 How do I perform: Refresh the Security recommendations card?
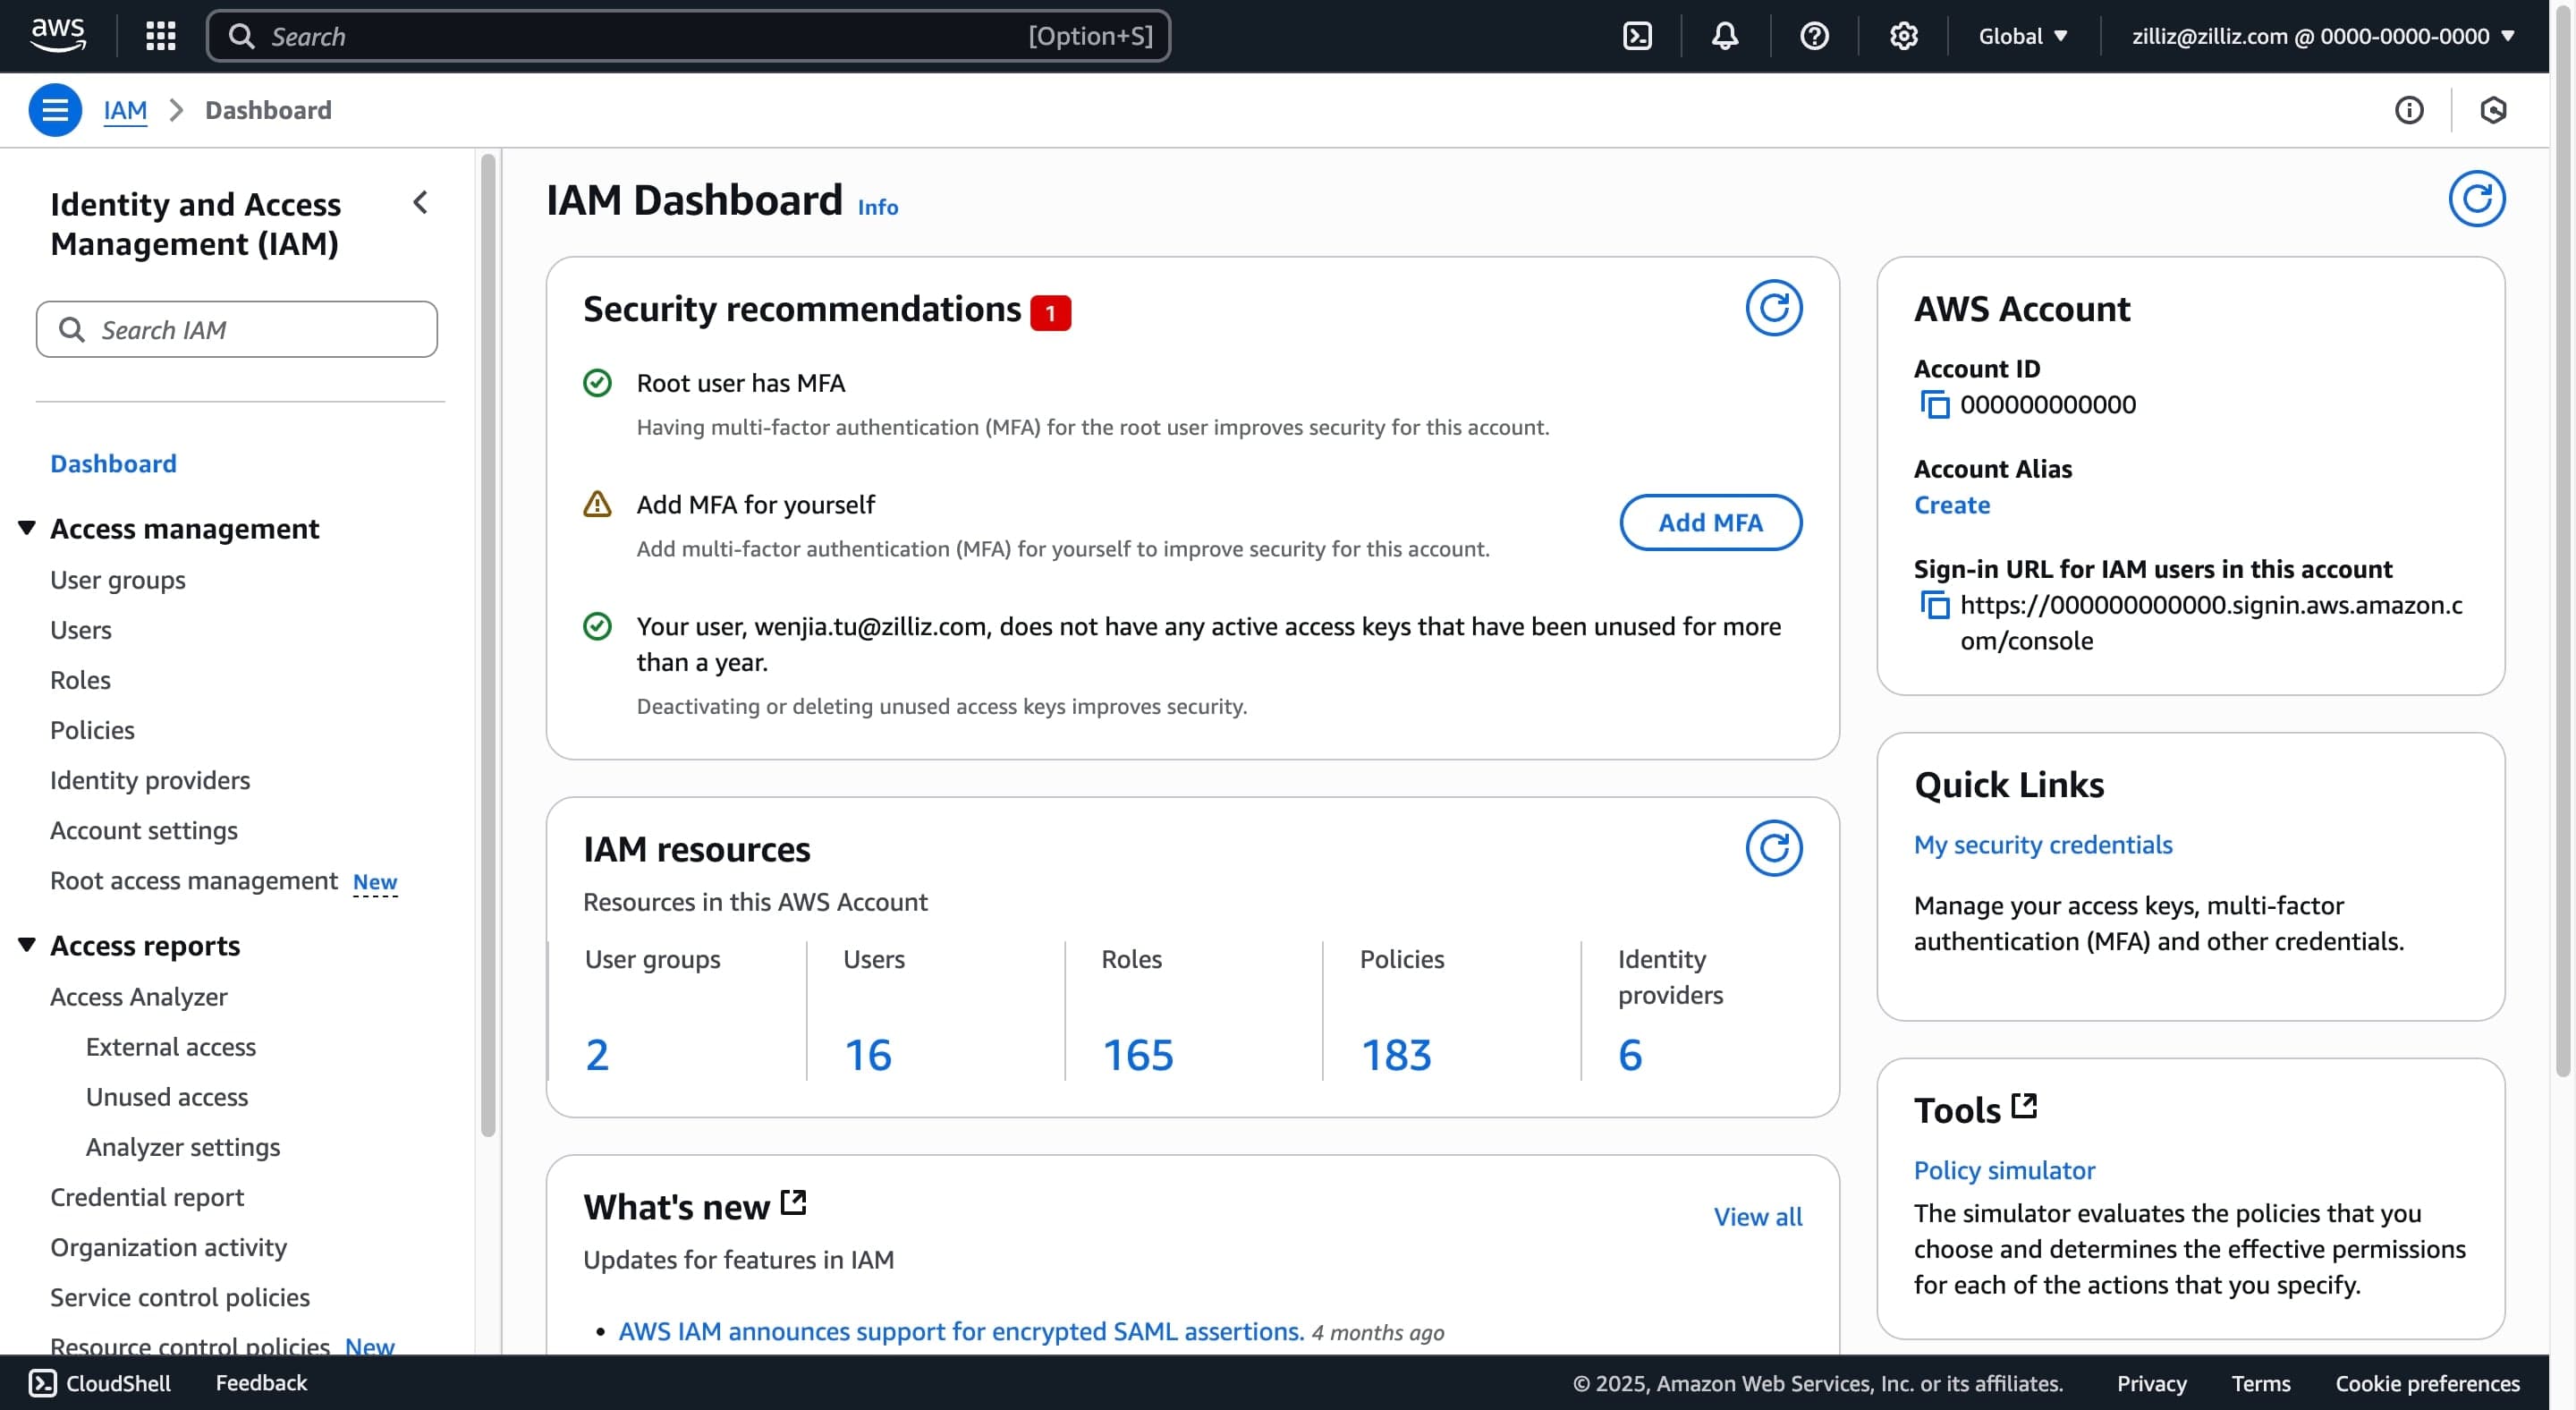pos(1774,308)
